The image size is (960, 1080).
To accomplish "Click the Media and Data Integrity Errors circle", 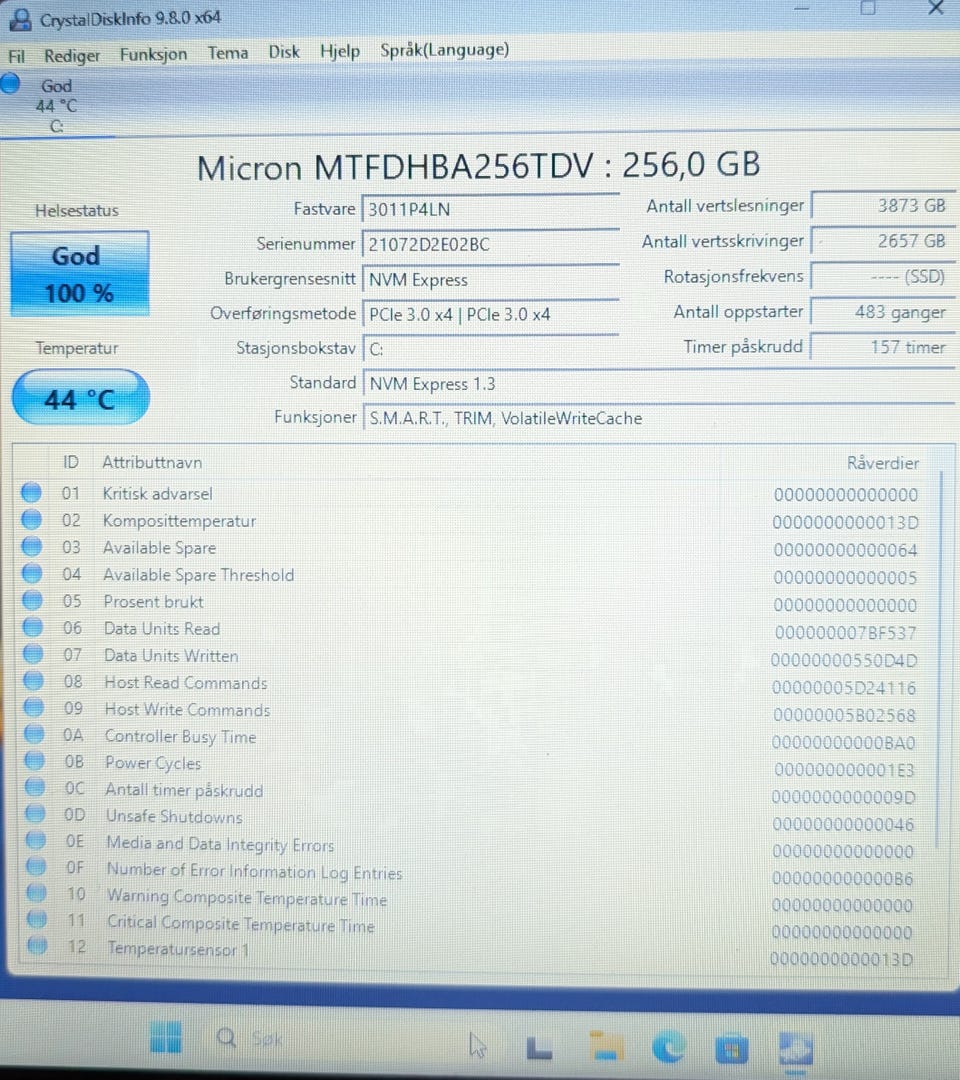I will click(36, 840).
